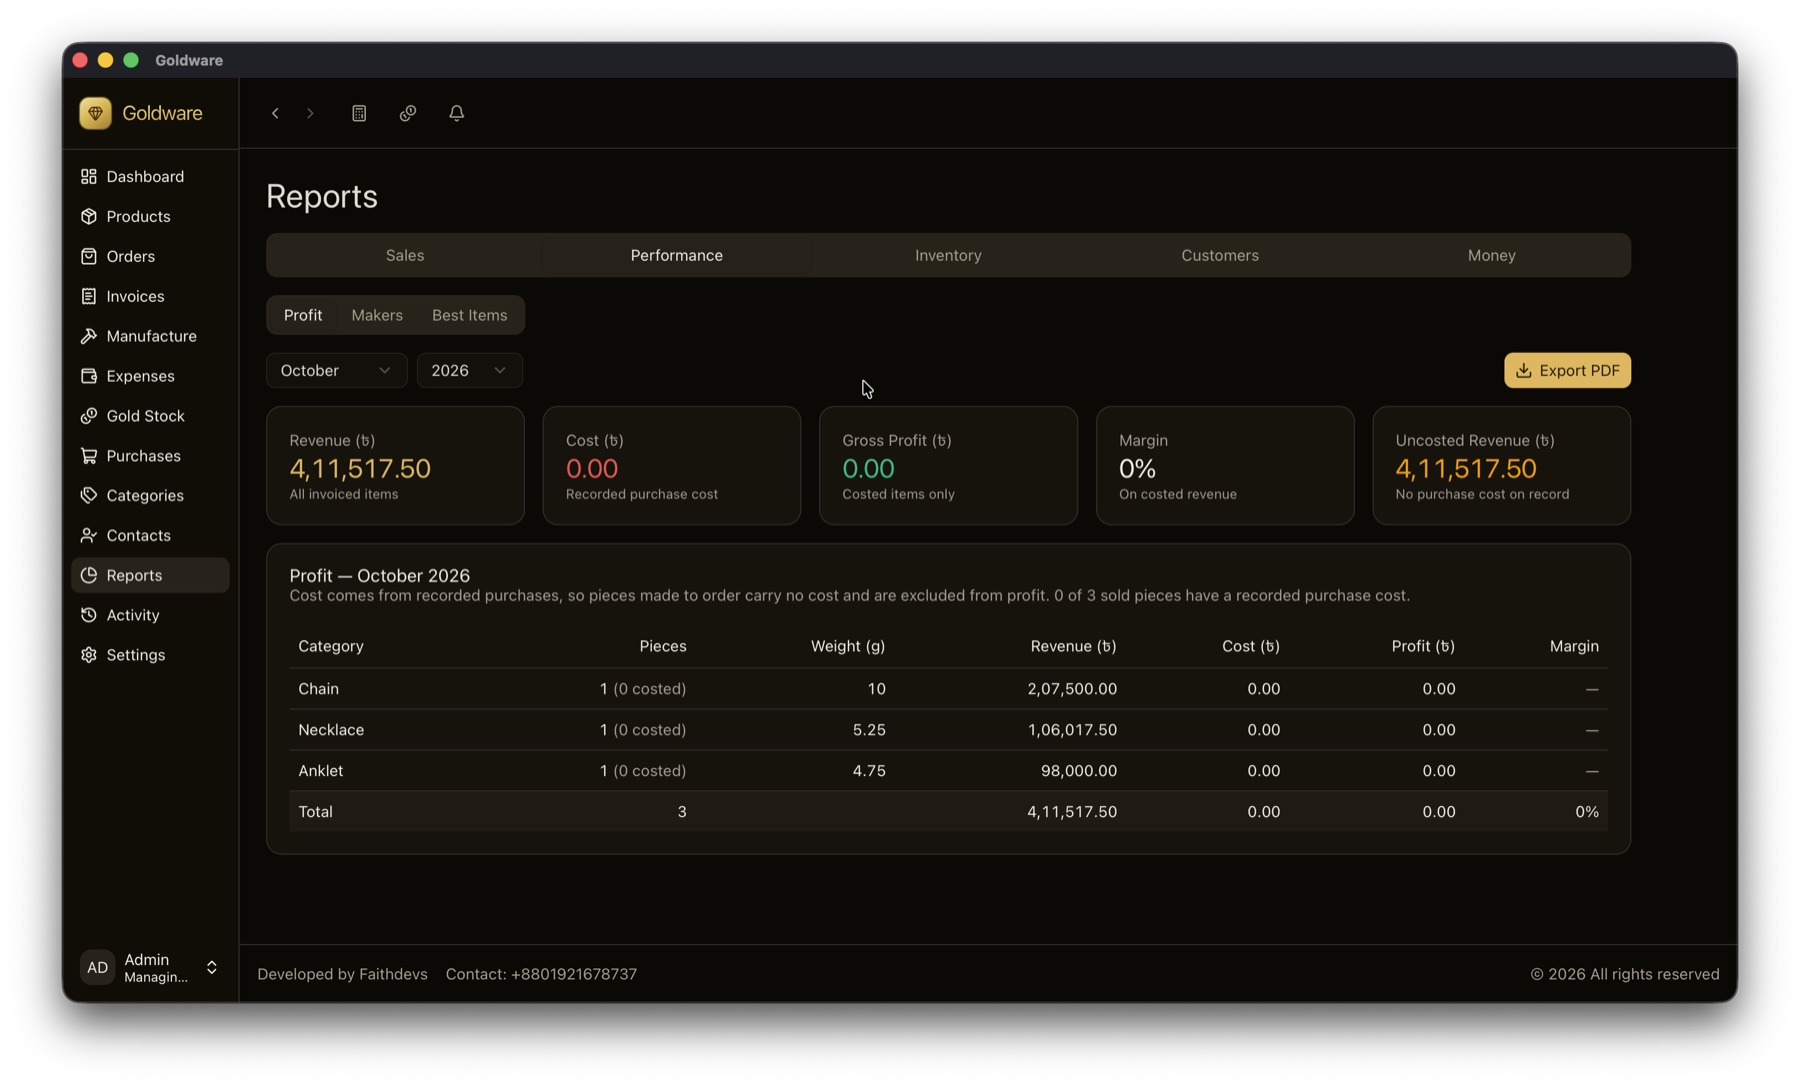Switch to the Makers sub-tab

click(x=377, y=315)
